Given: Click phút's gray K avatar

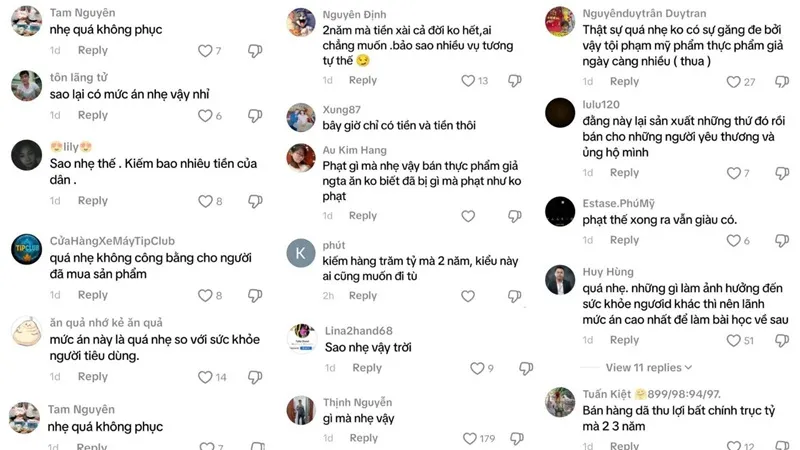Looking at the screenshot, I should [x=300, y=252].
